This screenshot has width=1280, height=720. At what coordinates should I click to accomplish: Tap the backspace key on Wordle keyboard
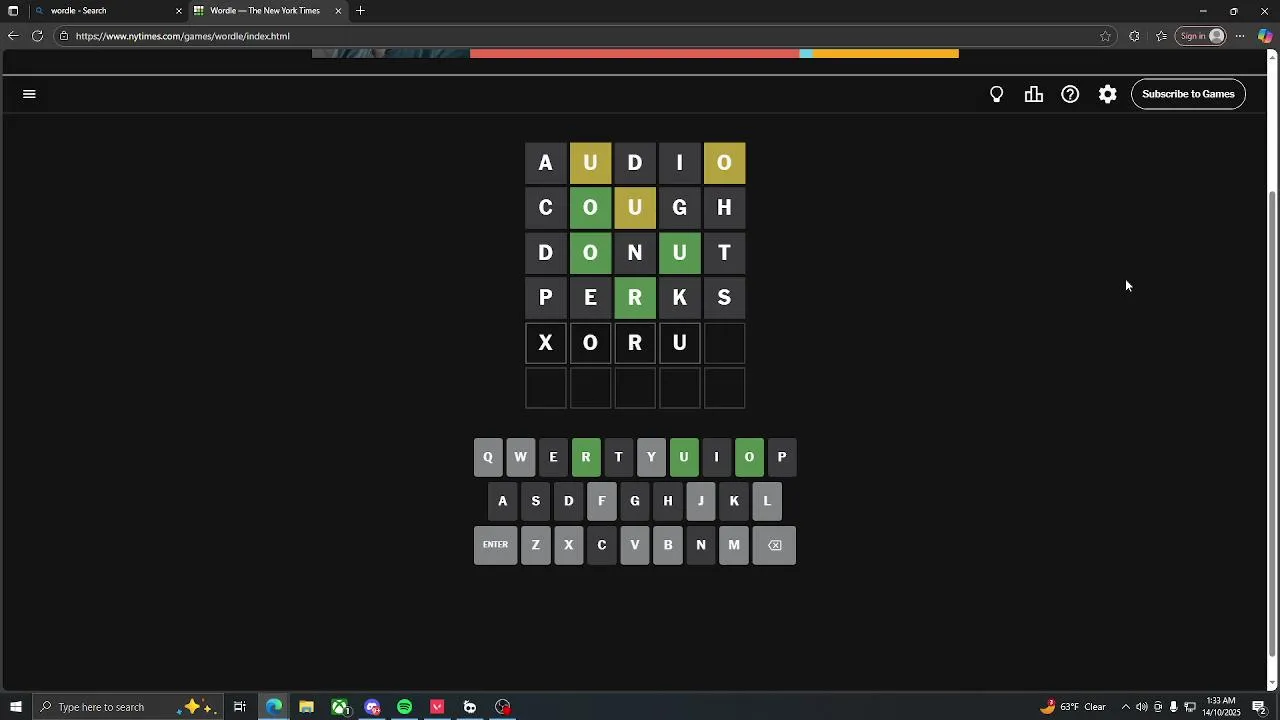click(774, 545)
